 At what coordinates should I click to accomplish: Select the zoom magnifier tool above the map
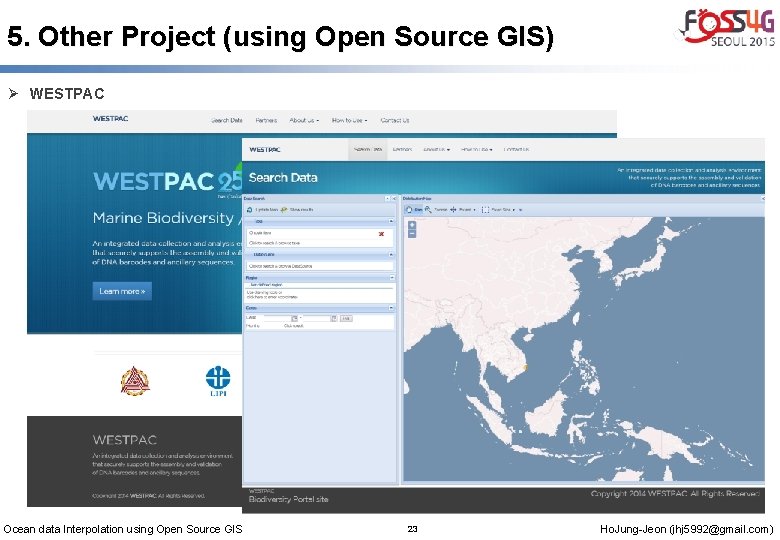[x=428, y=210]
